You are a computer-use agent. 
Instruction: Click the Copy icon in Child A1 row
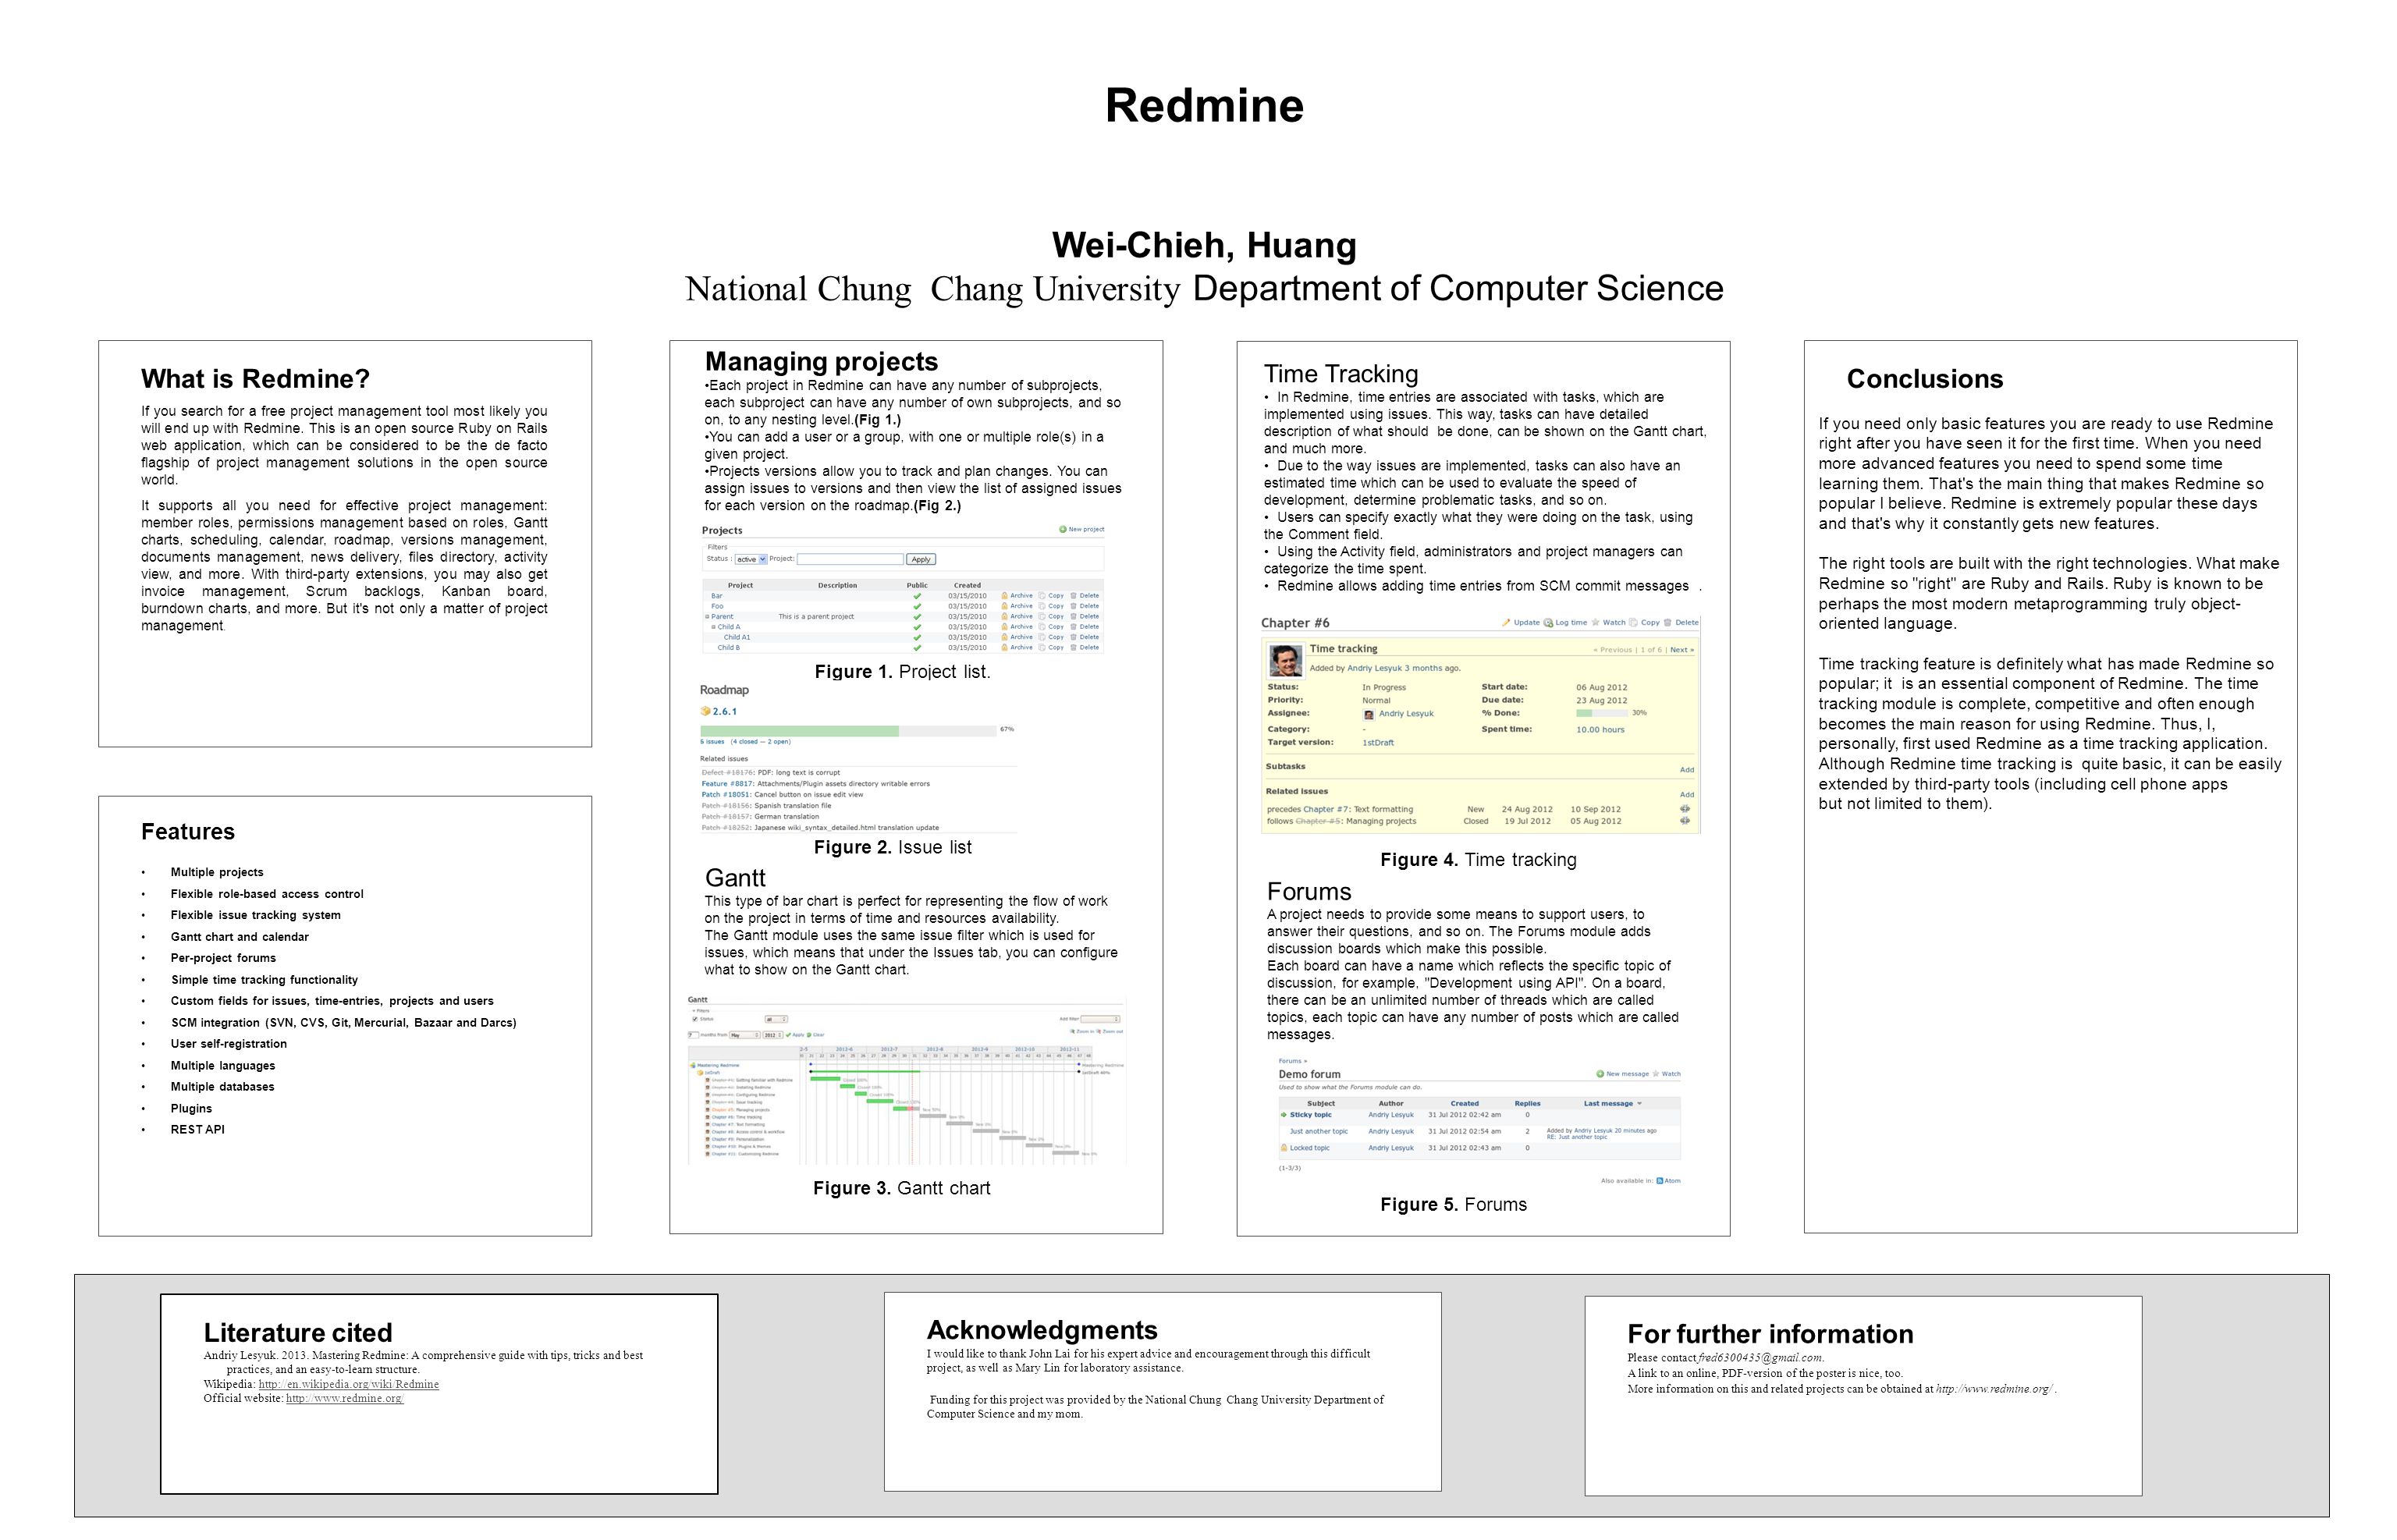pos(1042,637)
